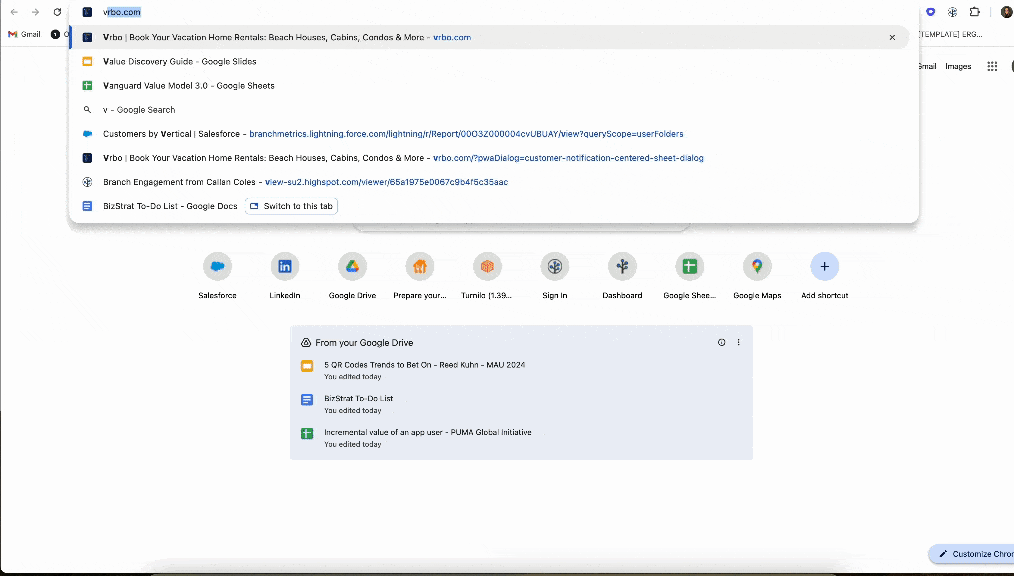This screenshot has height=576, width=1014.
Task: Open the Customize Chrome button
Action: (971, 554)
